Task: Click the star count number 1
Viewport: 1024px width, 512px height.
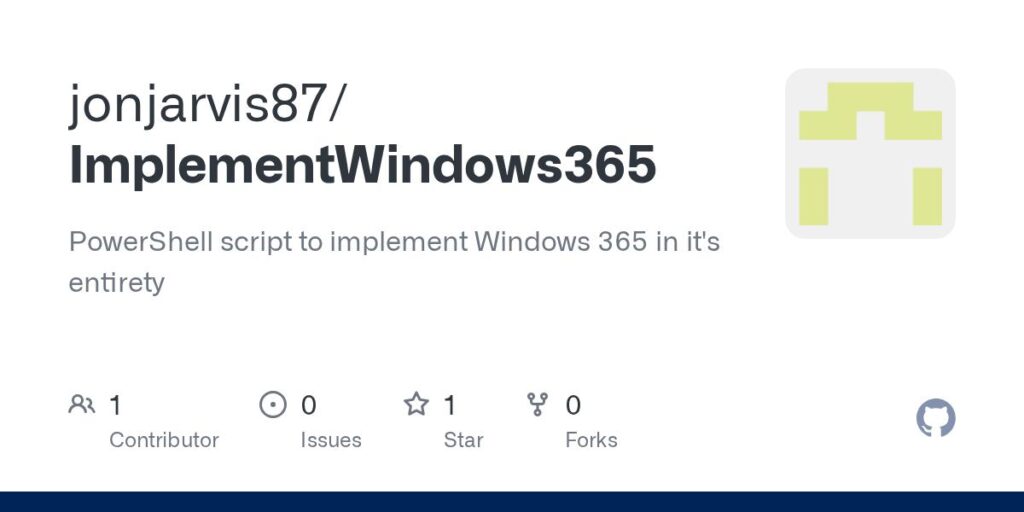Action: coord(449,406)
